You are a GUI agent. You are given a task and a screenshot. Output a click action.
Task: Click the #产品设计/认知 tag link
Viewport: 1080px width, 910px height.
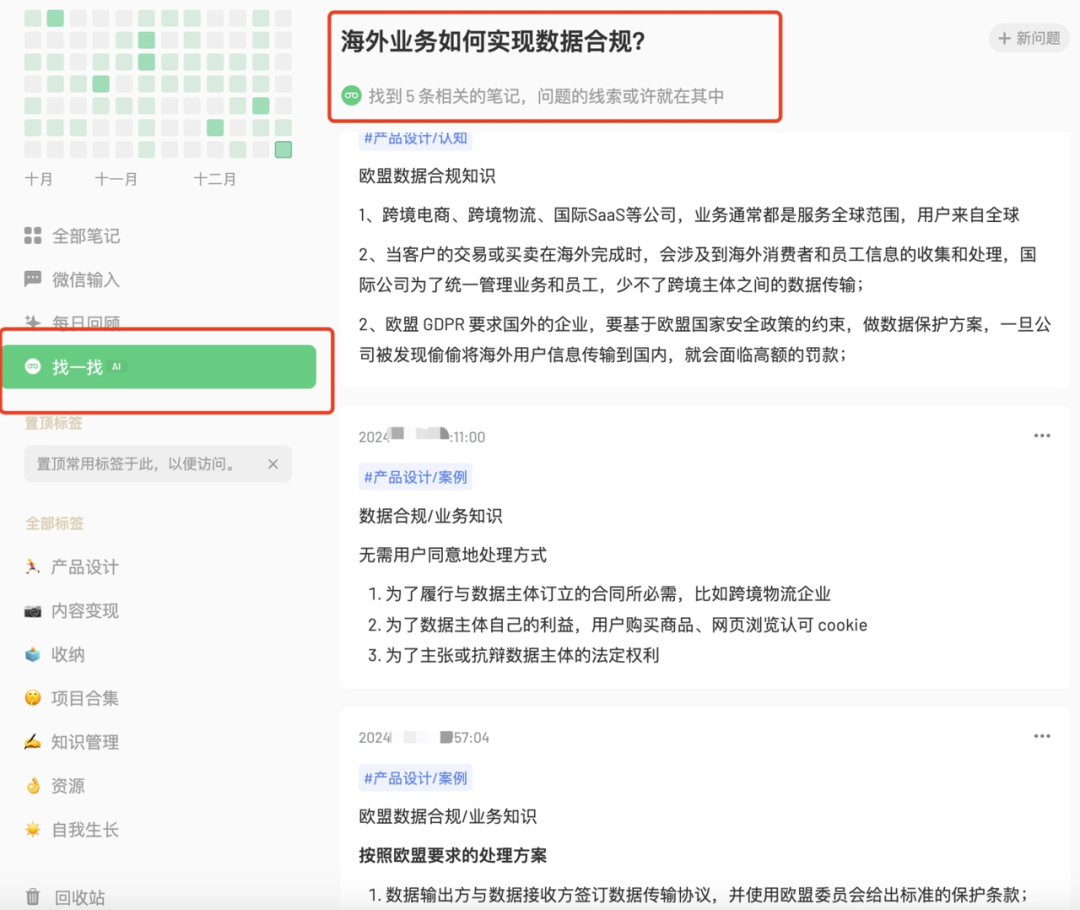point(415,138)
